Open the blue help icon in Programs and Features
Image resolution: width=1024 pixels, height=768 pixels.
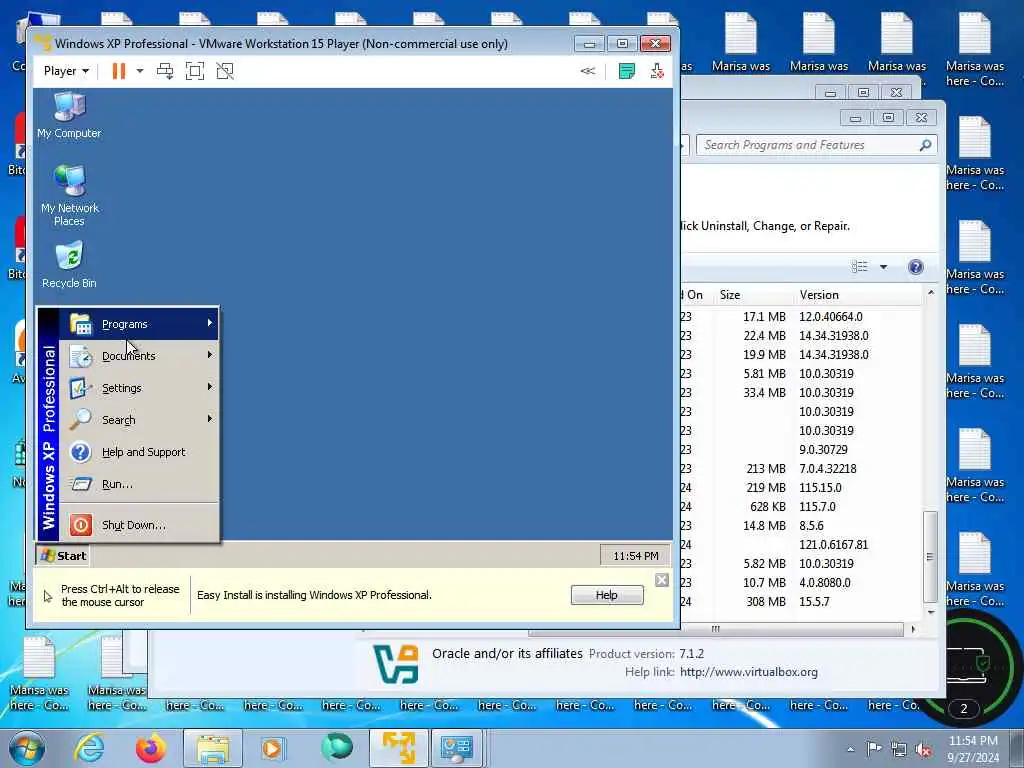(x=916, y=266)
